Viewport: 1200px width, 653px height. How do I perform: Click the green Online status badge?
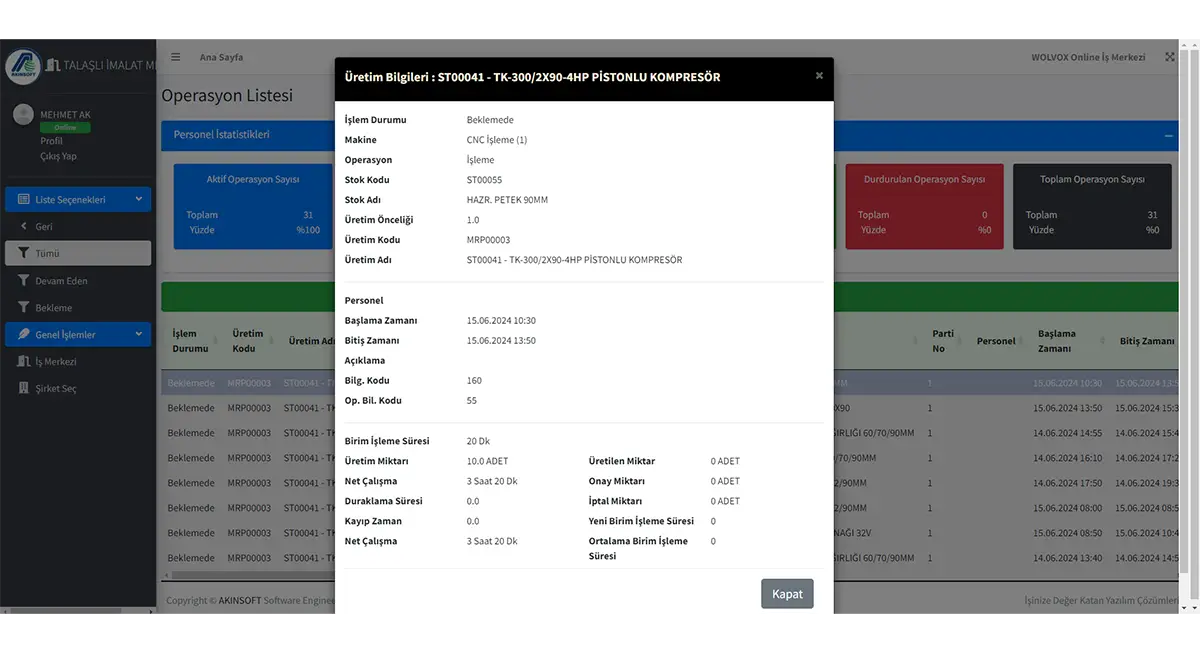point(65,128)
